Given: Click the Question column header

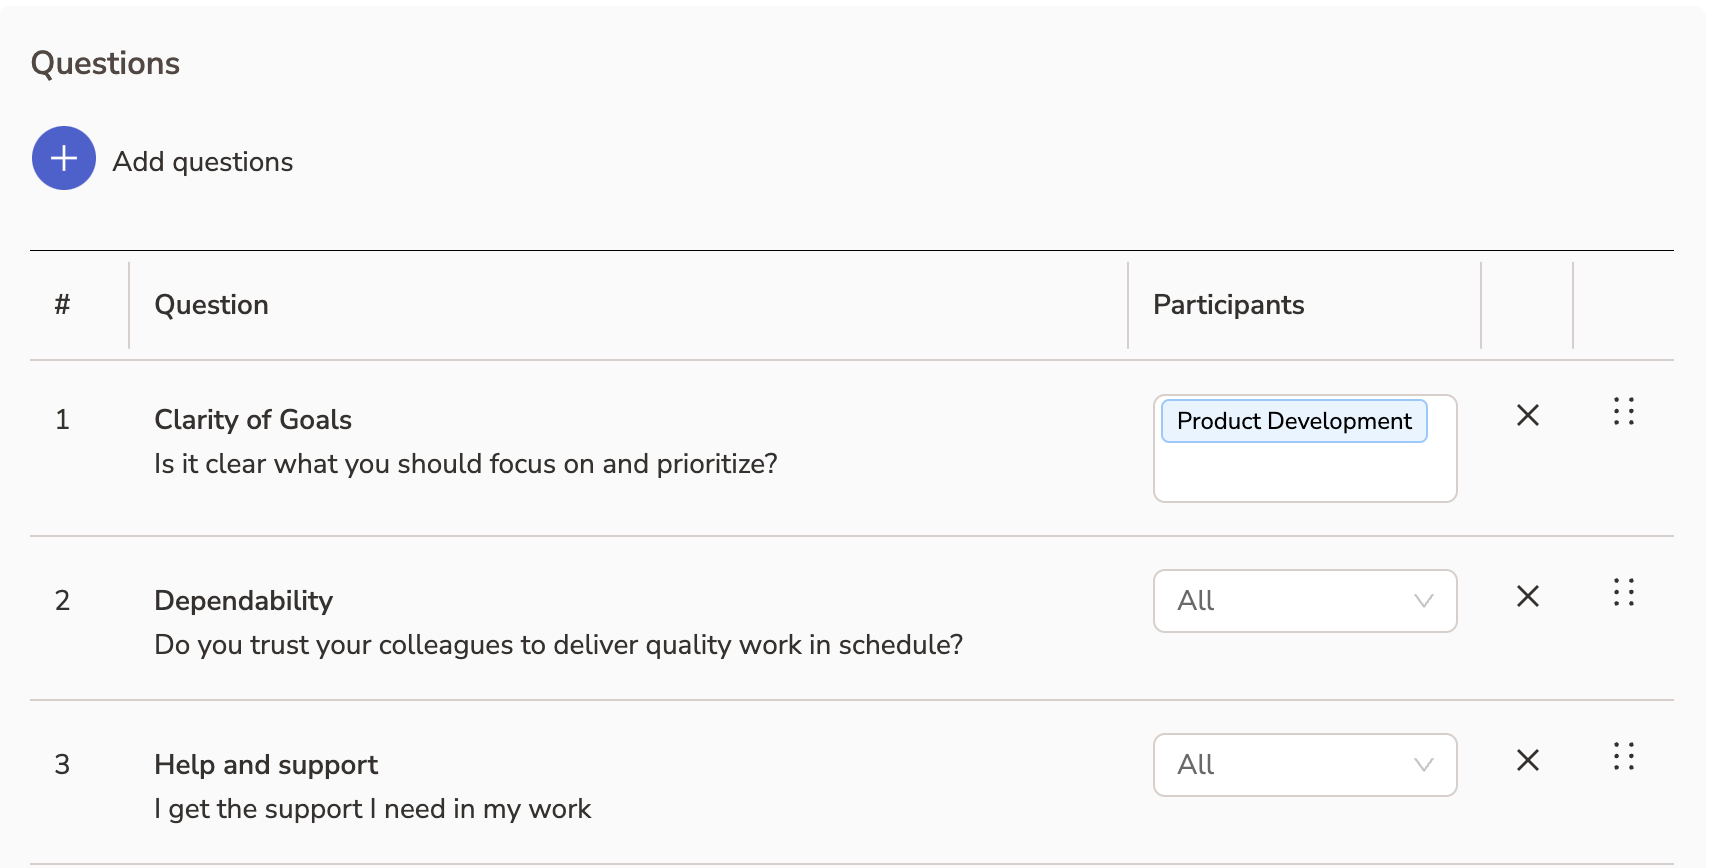Looking at the screenshot, I should tap(211, 305).
